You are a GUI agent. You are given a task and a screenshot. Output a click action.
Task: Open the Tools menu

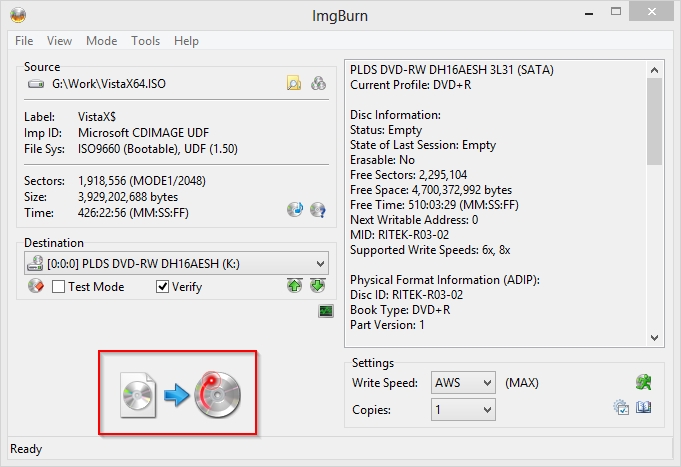[145, 41]
